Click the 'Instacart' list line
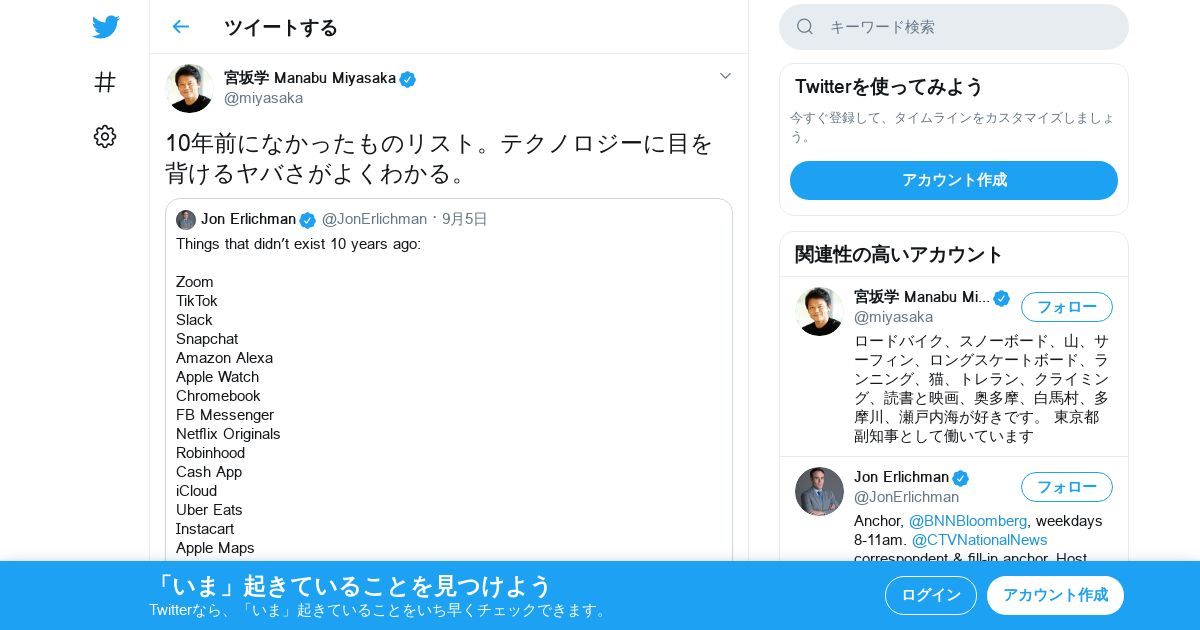The height and width of the screenshot is (630, 1200). click(x=205, y=529)
